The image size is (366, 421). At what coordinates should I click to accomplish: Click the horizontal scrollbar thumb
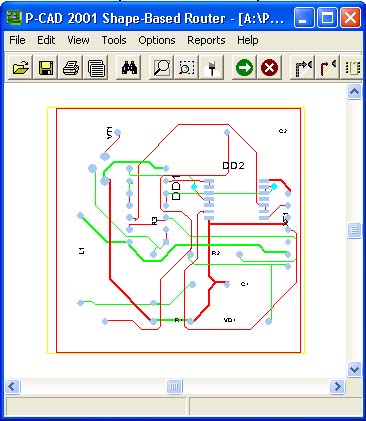tap(174, 387)
